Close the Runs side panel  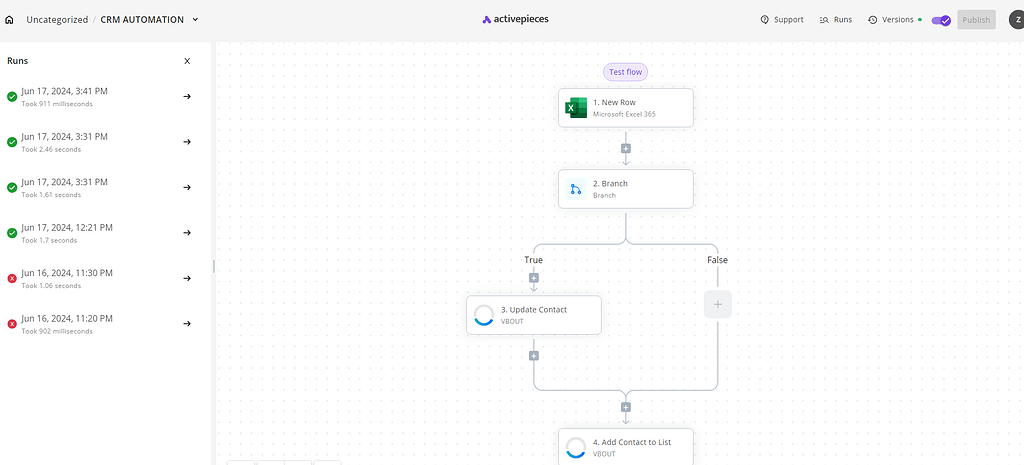tap(187, 61)
